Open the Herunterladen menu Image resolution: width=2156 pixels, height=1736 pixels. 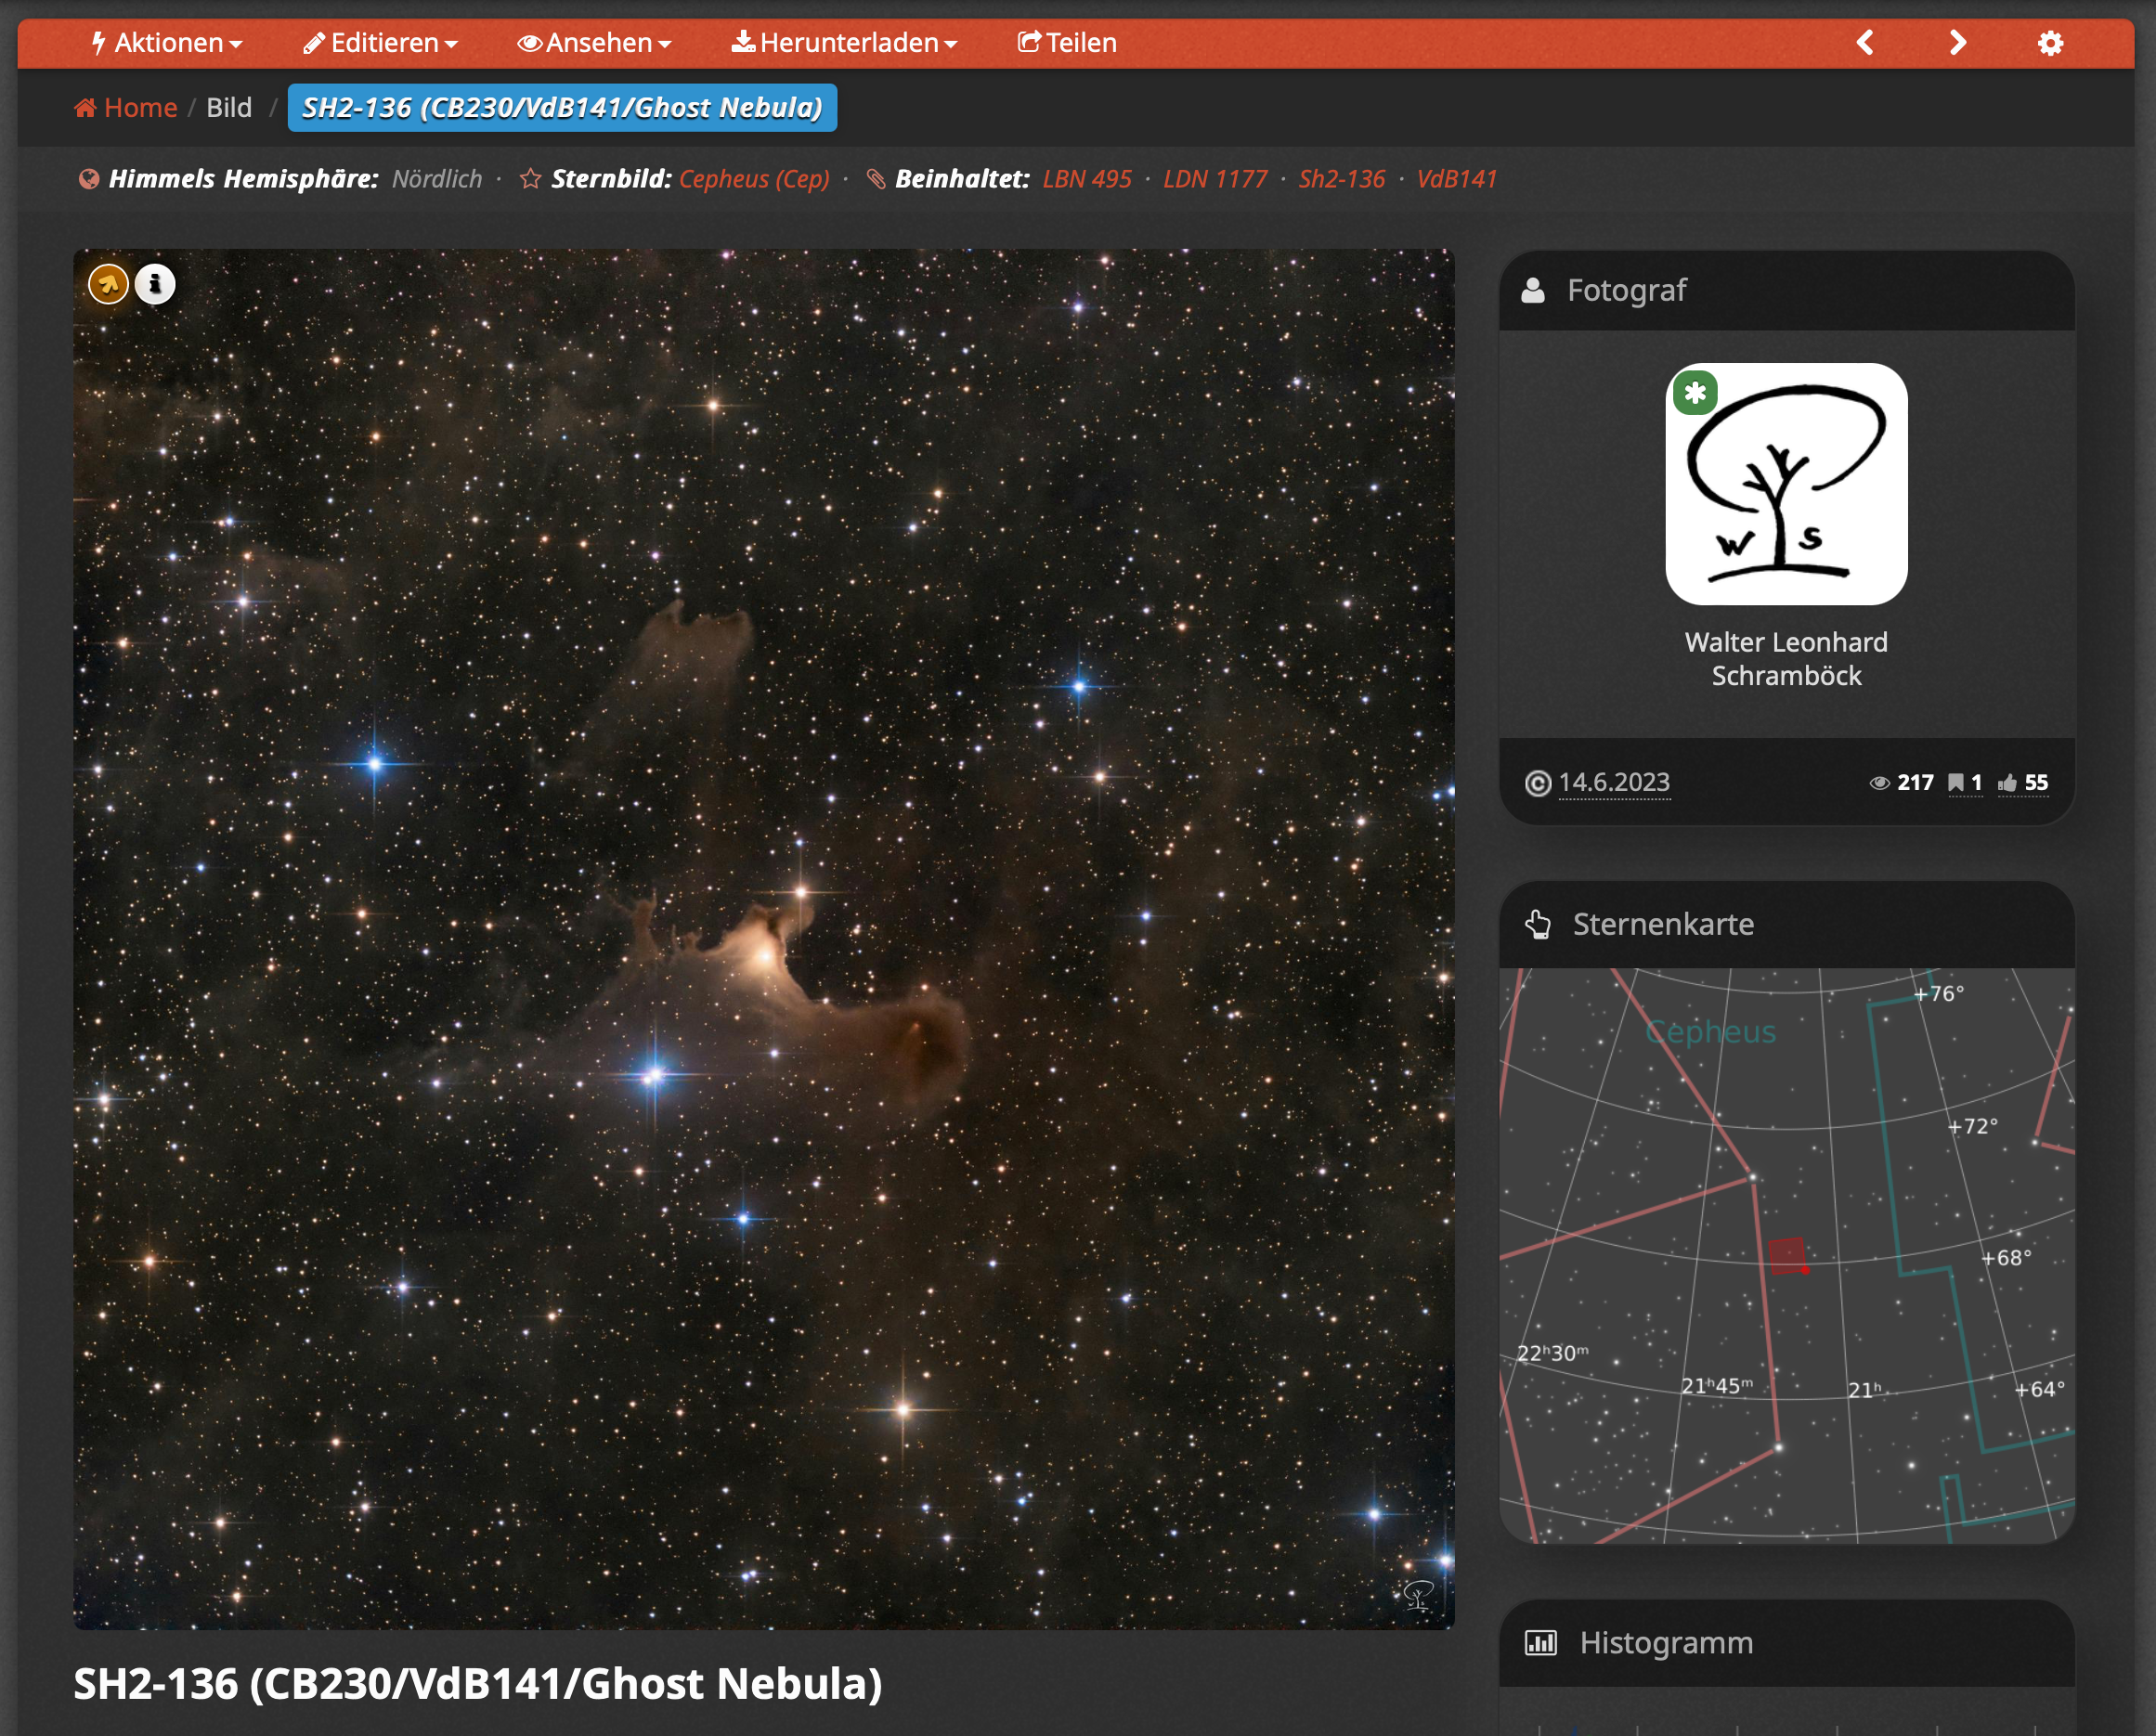point(845,43)
